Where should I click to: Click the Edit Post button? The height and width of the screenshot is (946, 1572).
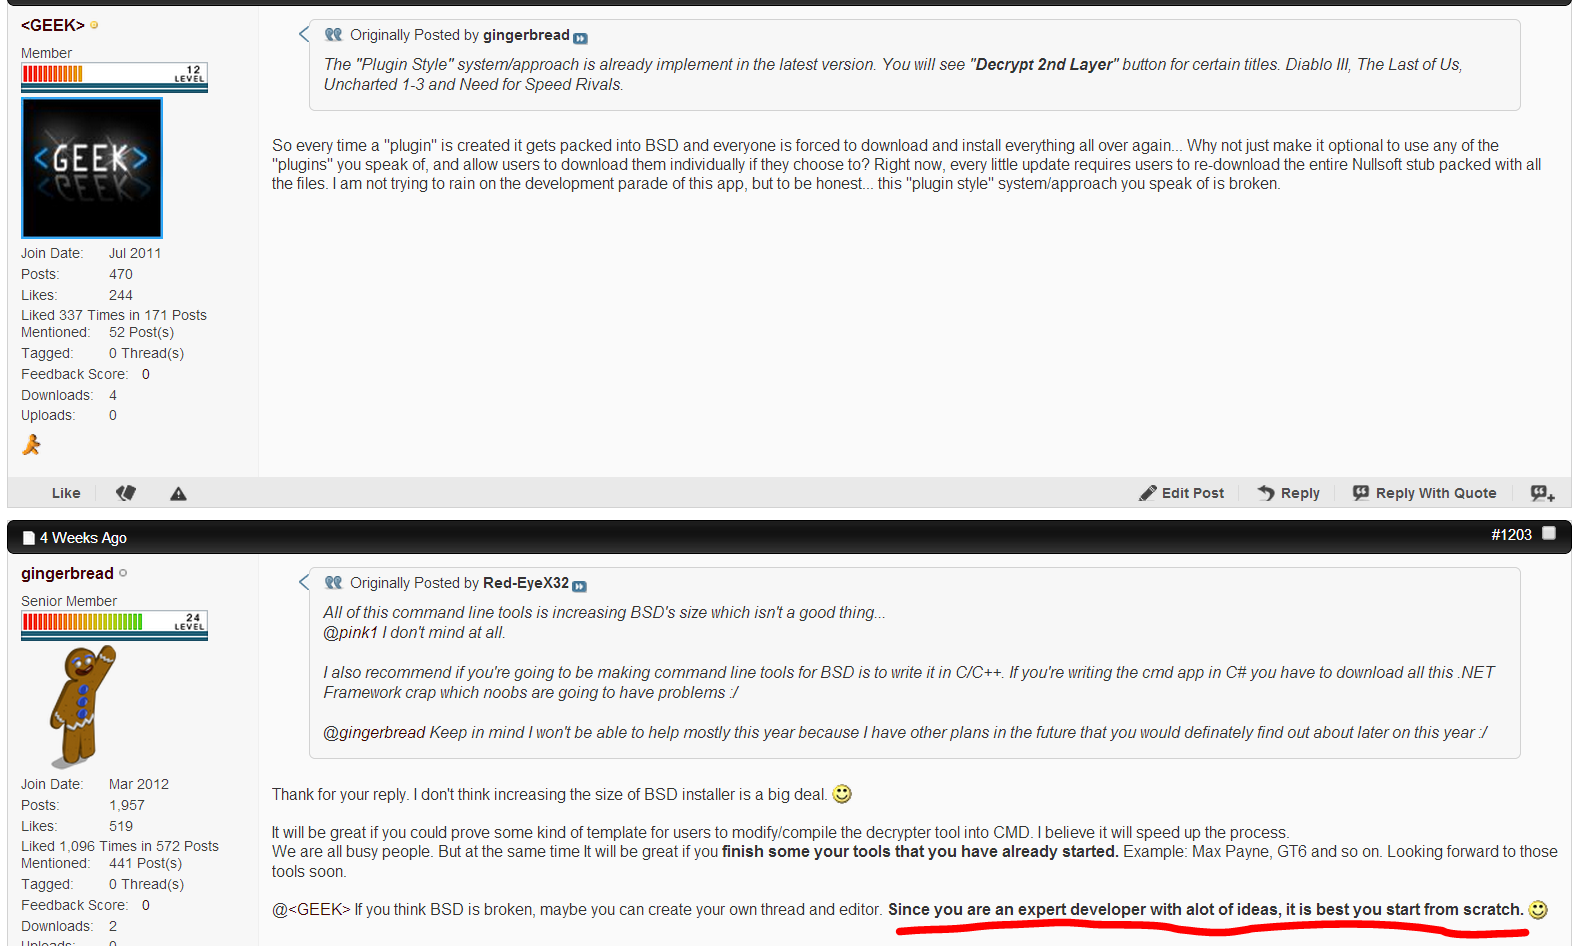point(1181,493)
